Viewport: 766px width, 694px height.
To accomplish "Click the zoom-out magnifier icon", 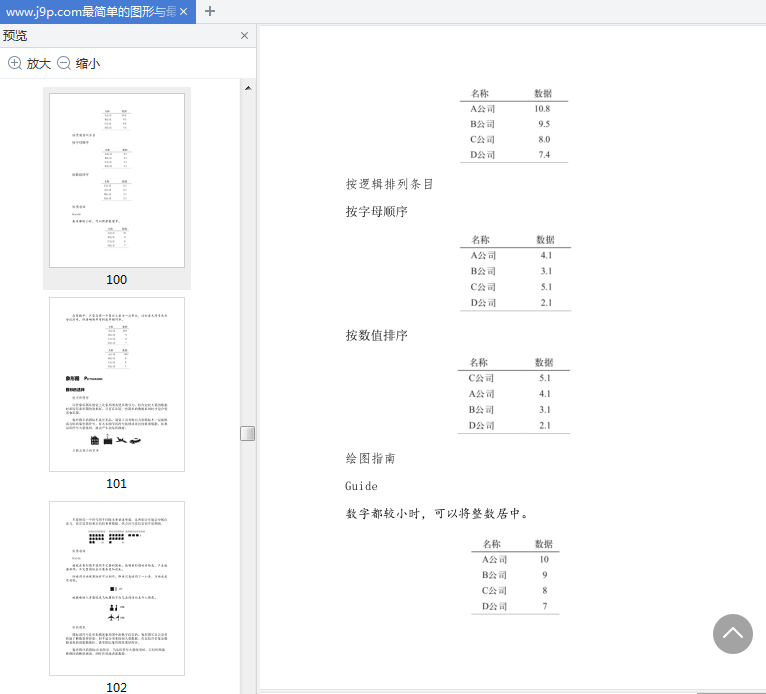I will [x=64, y=63].
